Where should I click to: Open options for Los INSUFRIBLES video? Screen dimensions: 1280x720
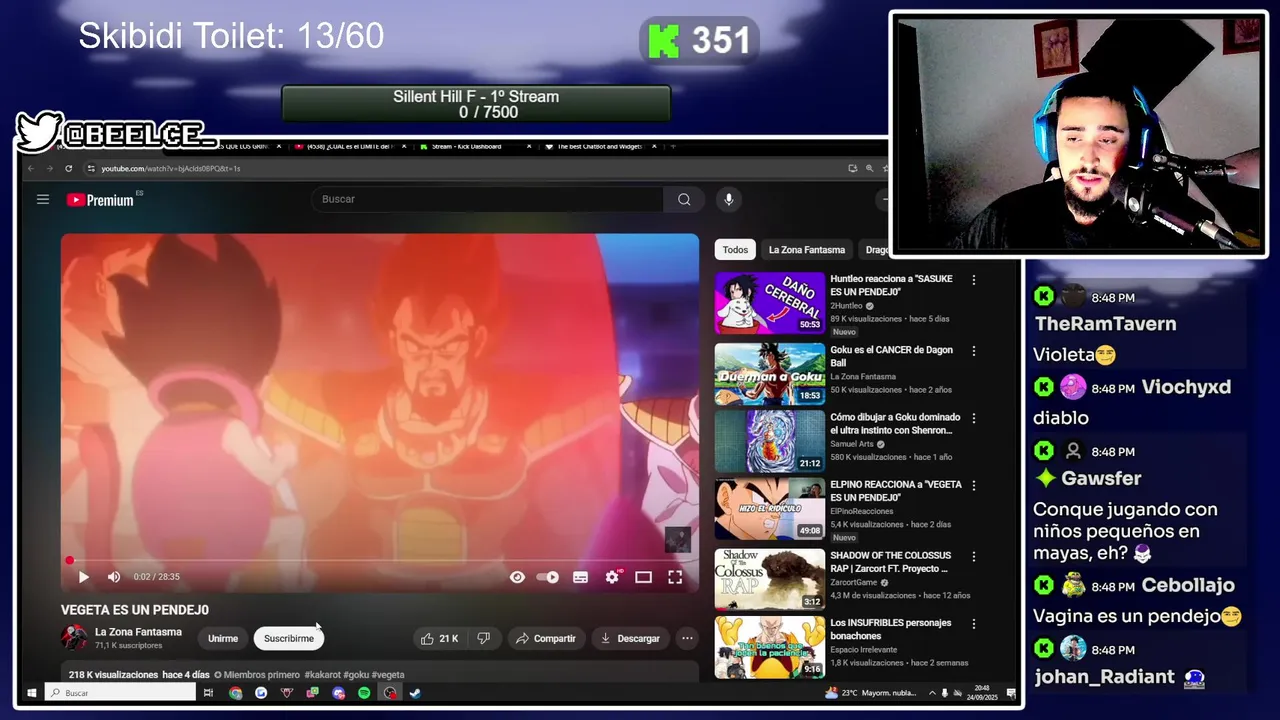point(973,623)
